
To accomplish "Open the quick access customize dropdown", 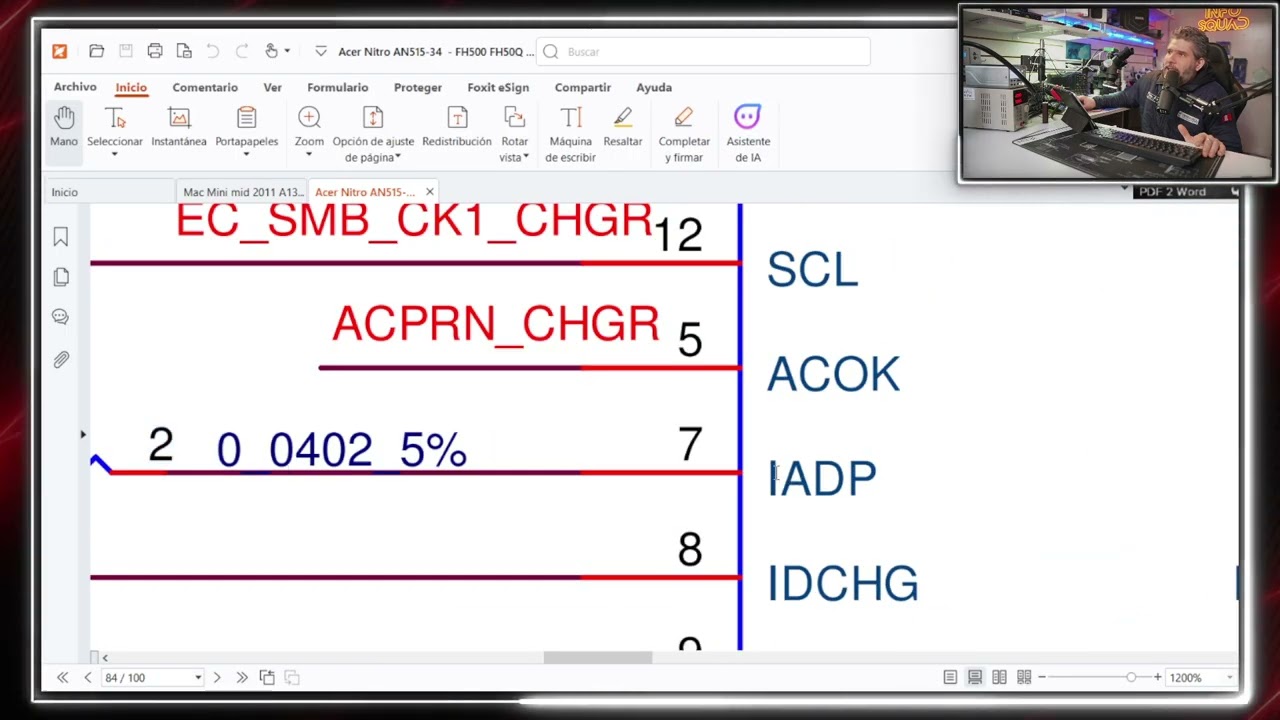I will (x=320, y=51).
